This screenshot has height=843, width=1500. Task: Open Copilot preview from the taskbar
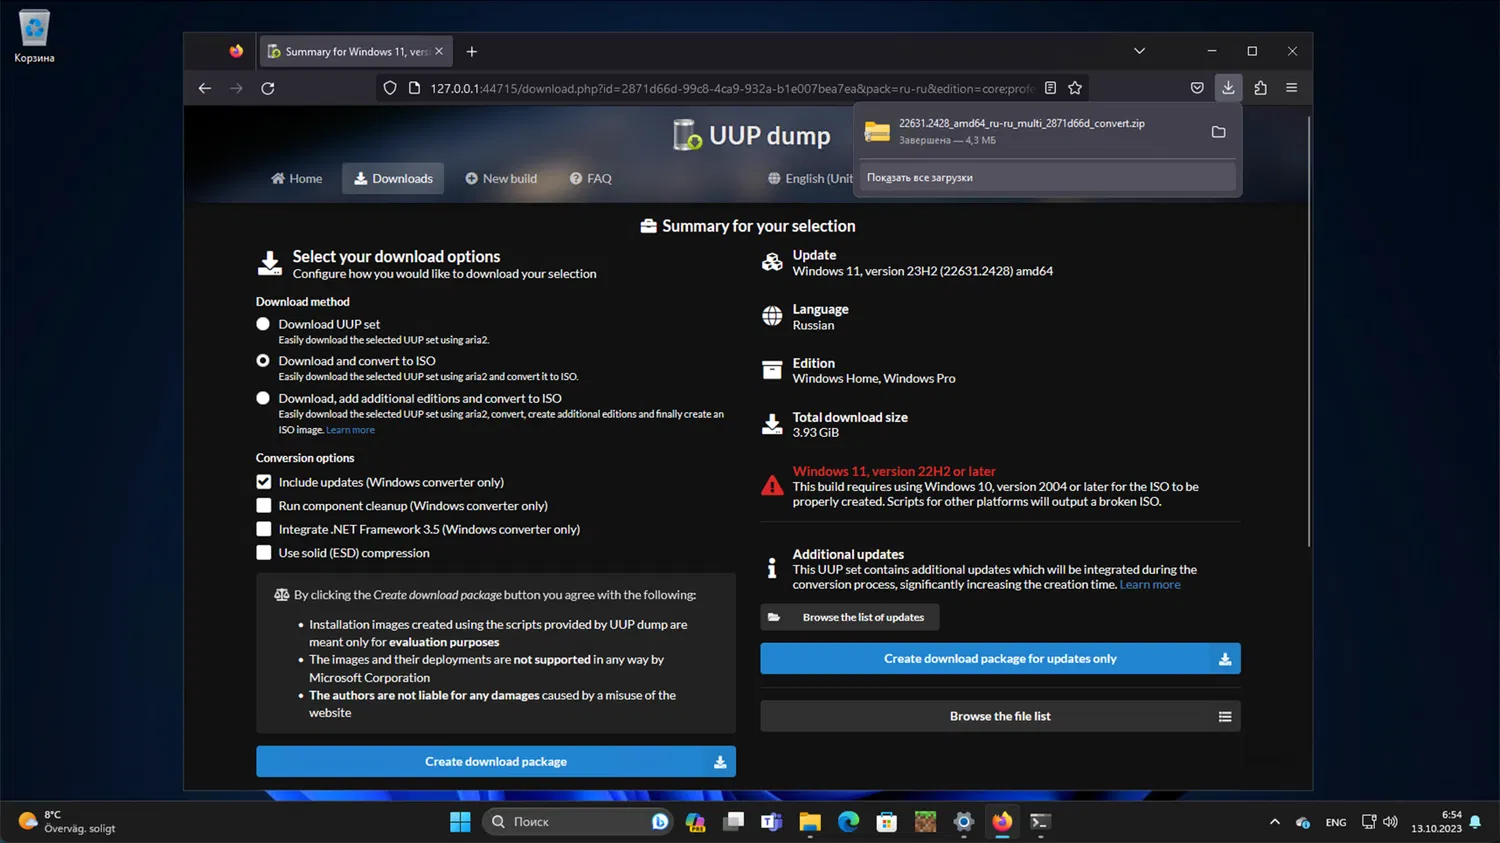click(695, 822)
